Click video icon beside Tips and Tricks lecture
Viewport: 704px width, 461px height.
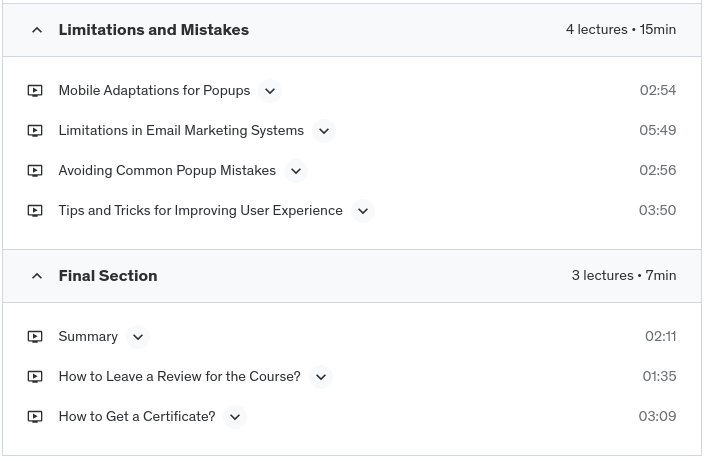(35, 211)
